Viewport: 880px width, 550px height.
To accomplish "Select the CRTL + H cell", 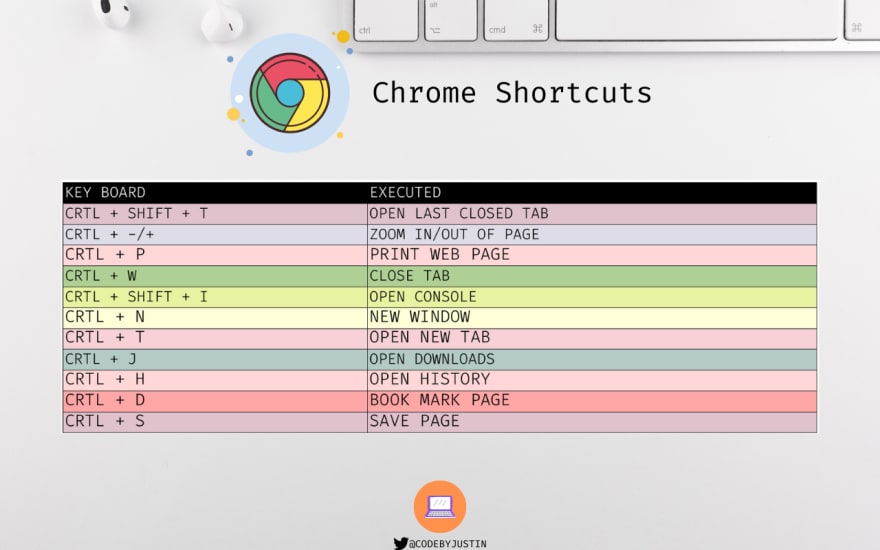I will 215,380.
